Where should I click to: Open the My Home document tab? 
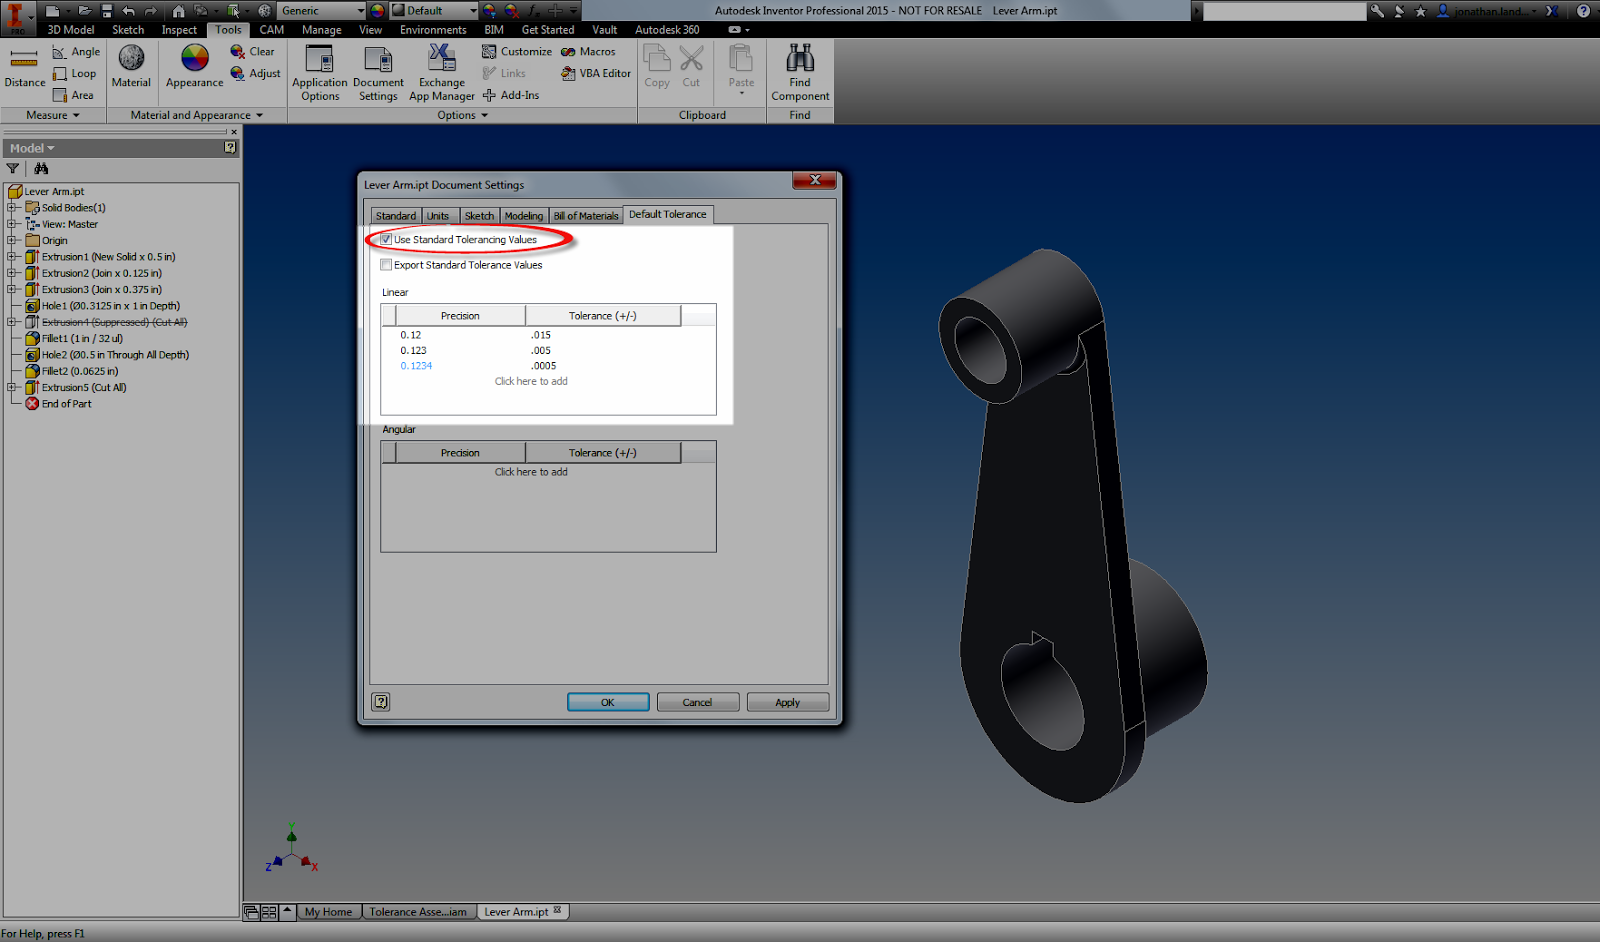(x=328, y=912)
